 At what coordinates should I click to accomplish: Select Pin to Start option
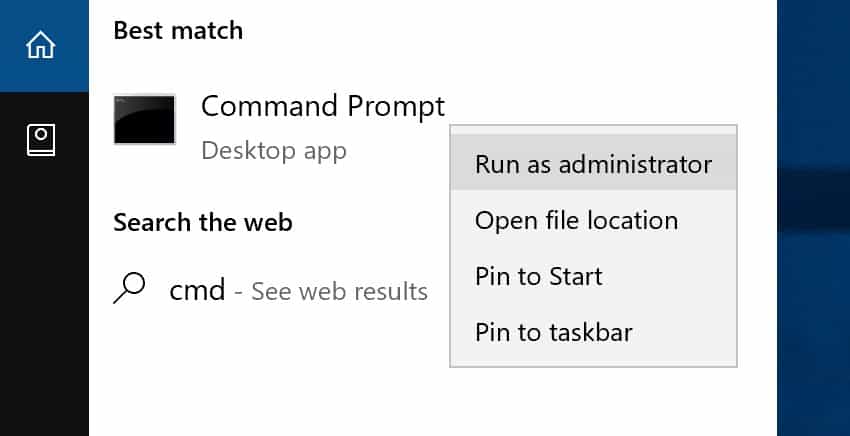click(x=593, y=277)
